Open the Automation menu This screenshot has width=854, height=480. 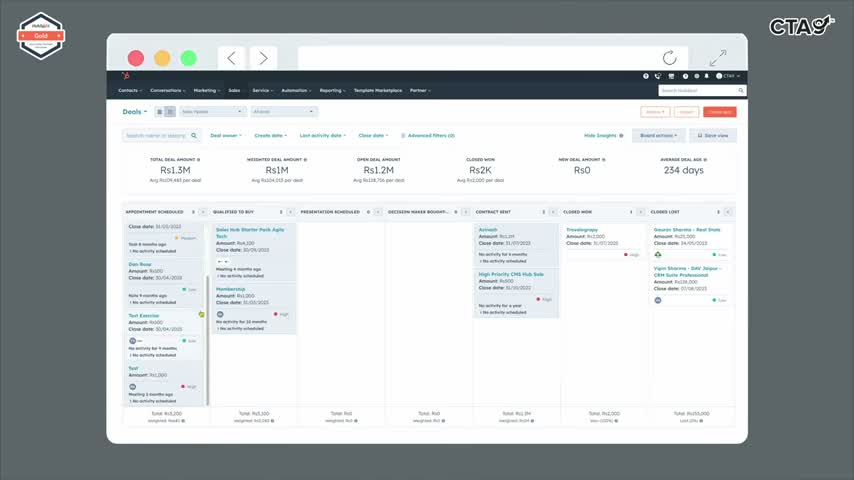click(x=296, y=90)
